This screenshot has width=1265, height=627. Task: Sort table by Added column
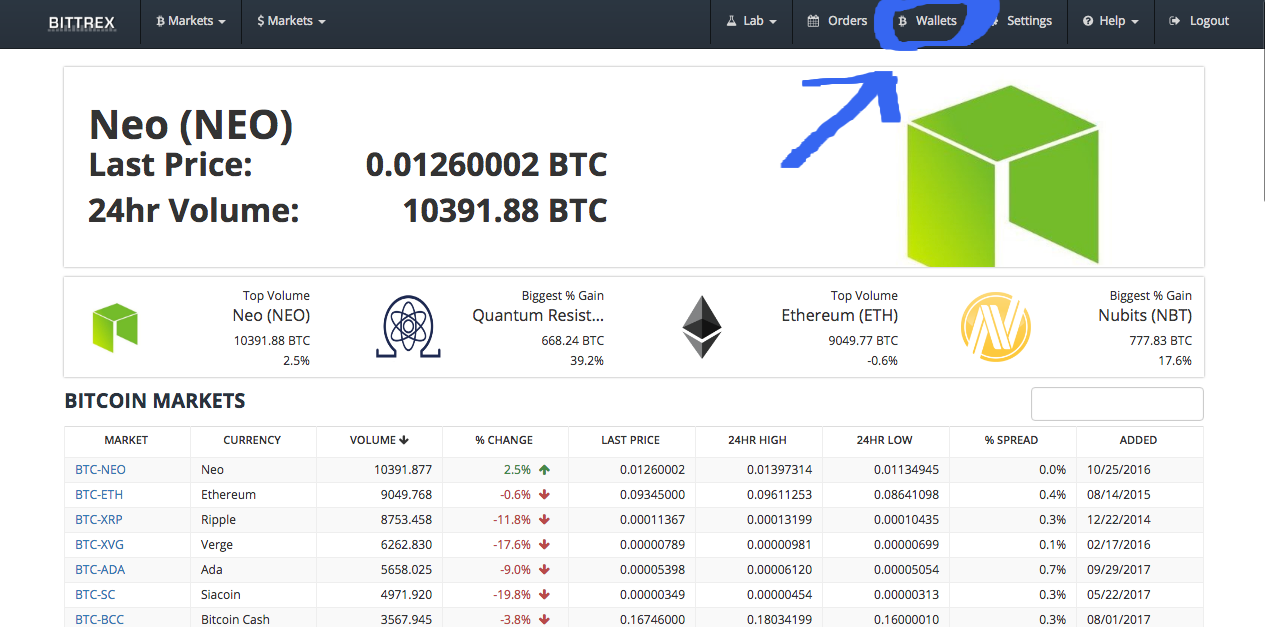(x=1138, y=440)
